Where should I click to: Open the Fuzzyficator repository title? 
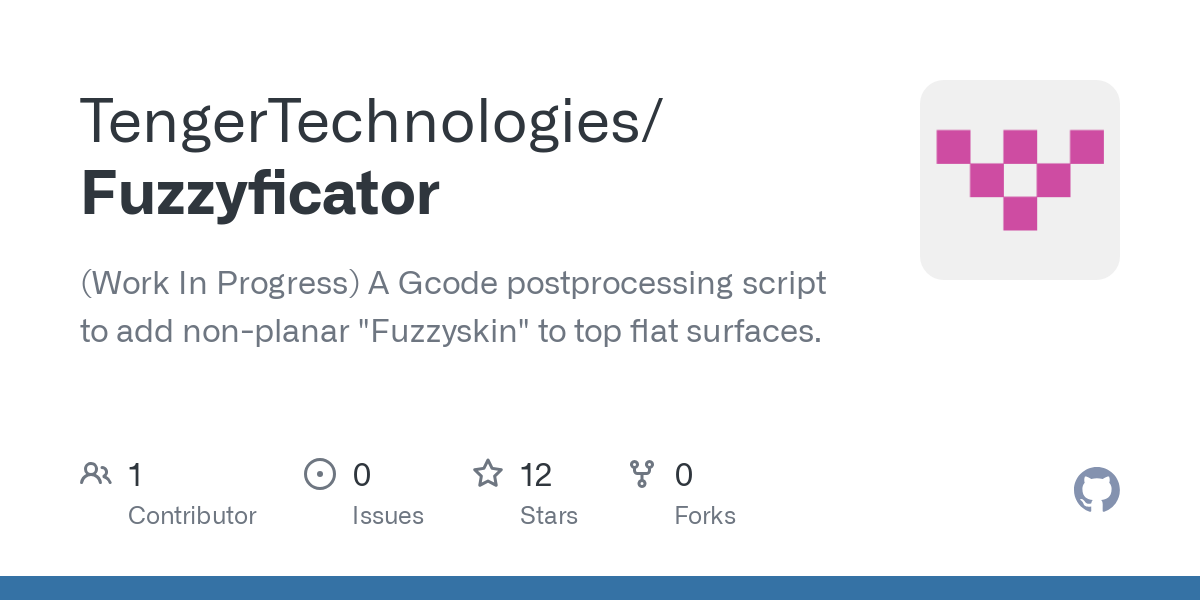(x=260, y=193)
